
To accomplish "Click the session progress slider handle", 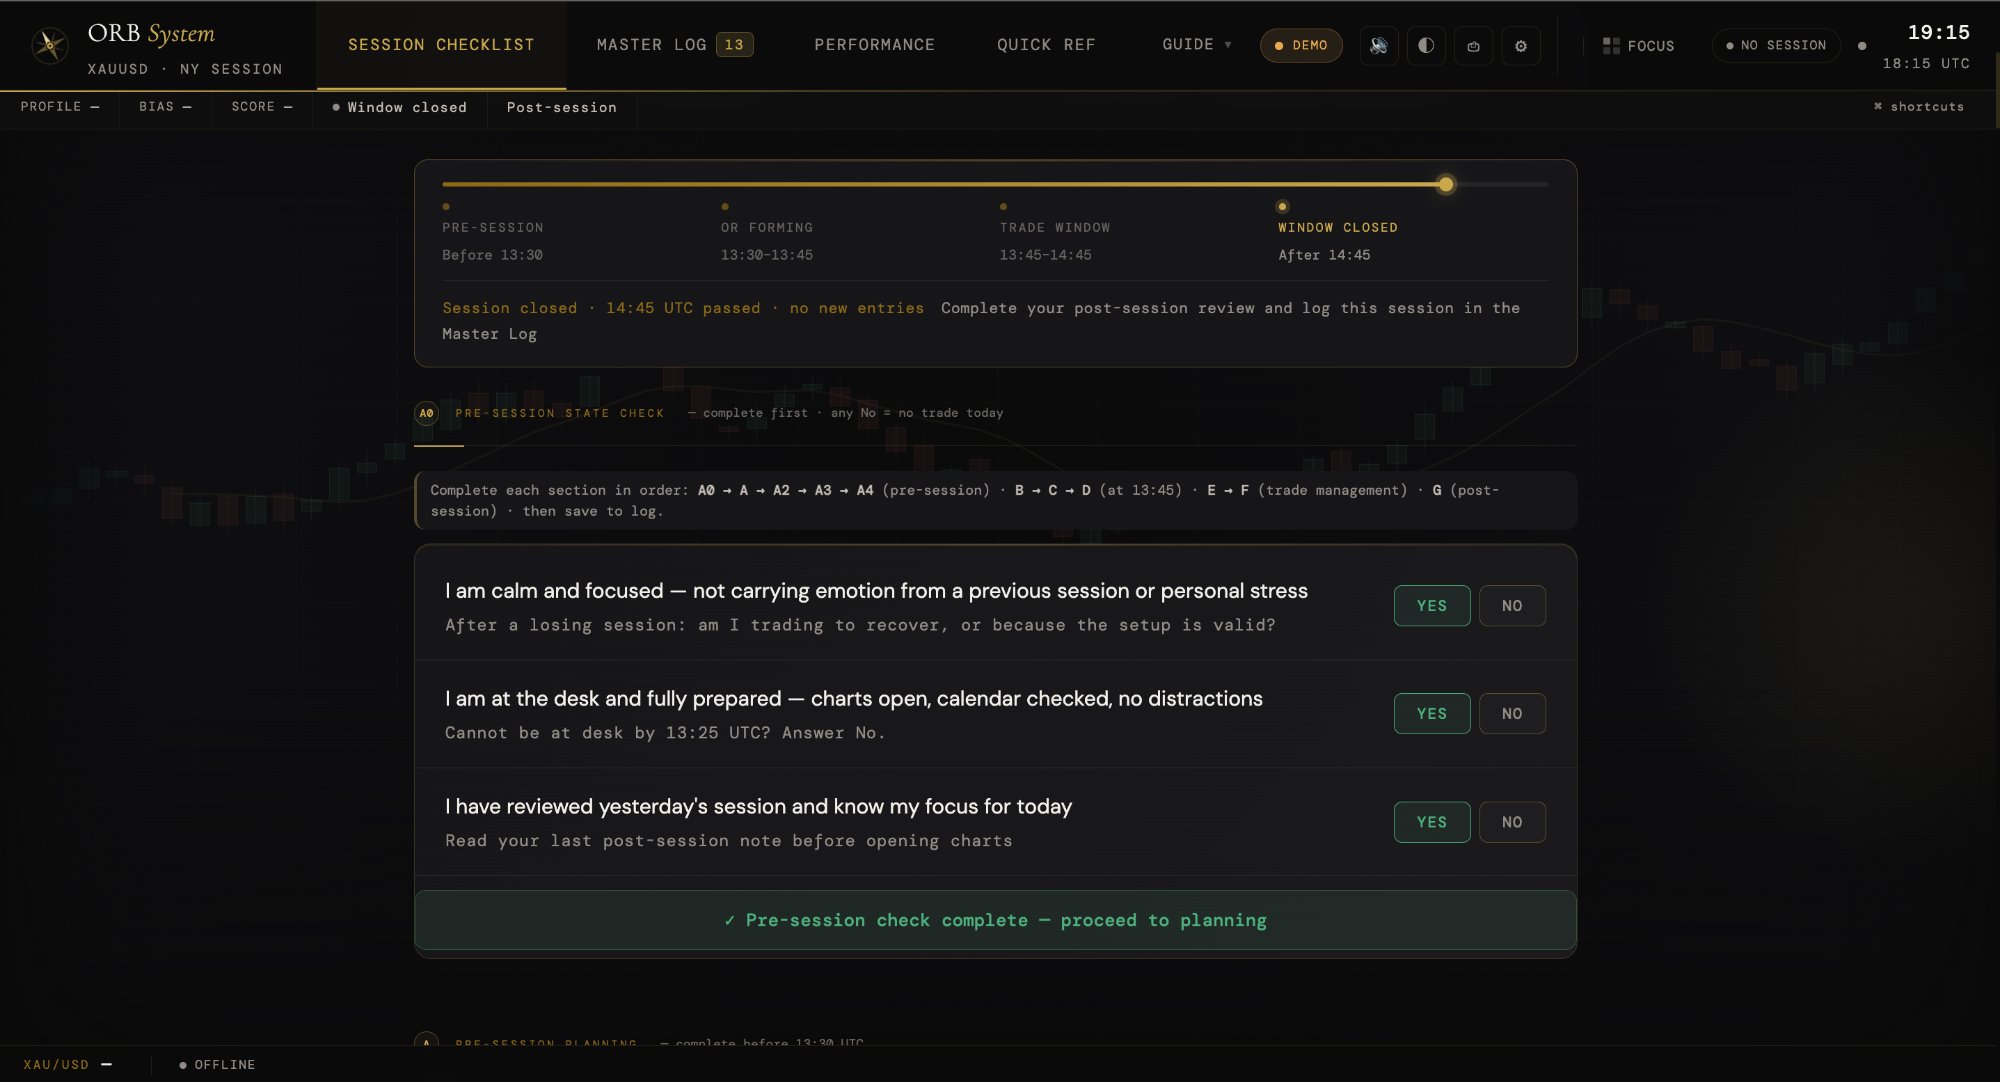I will click(x=1446, y=185).
